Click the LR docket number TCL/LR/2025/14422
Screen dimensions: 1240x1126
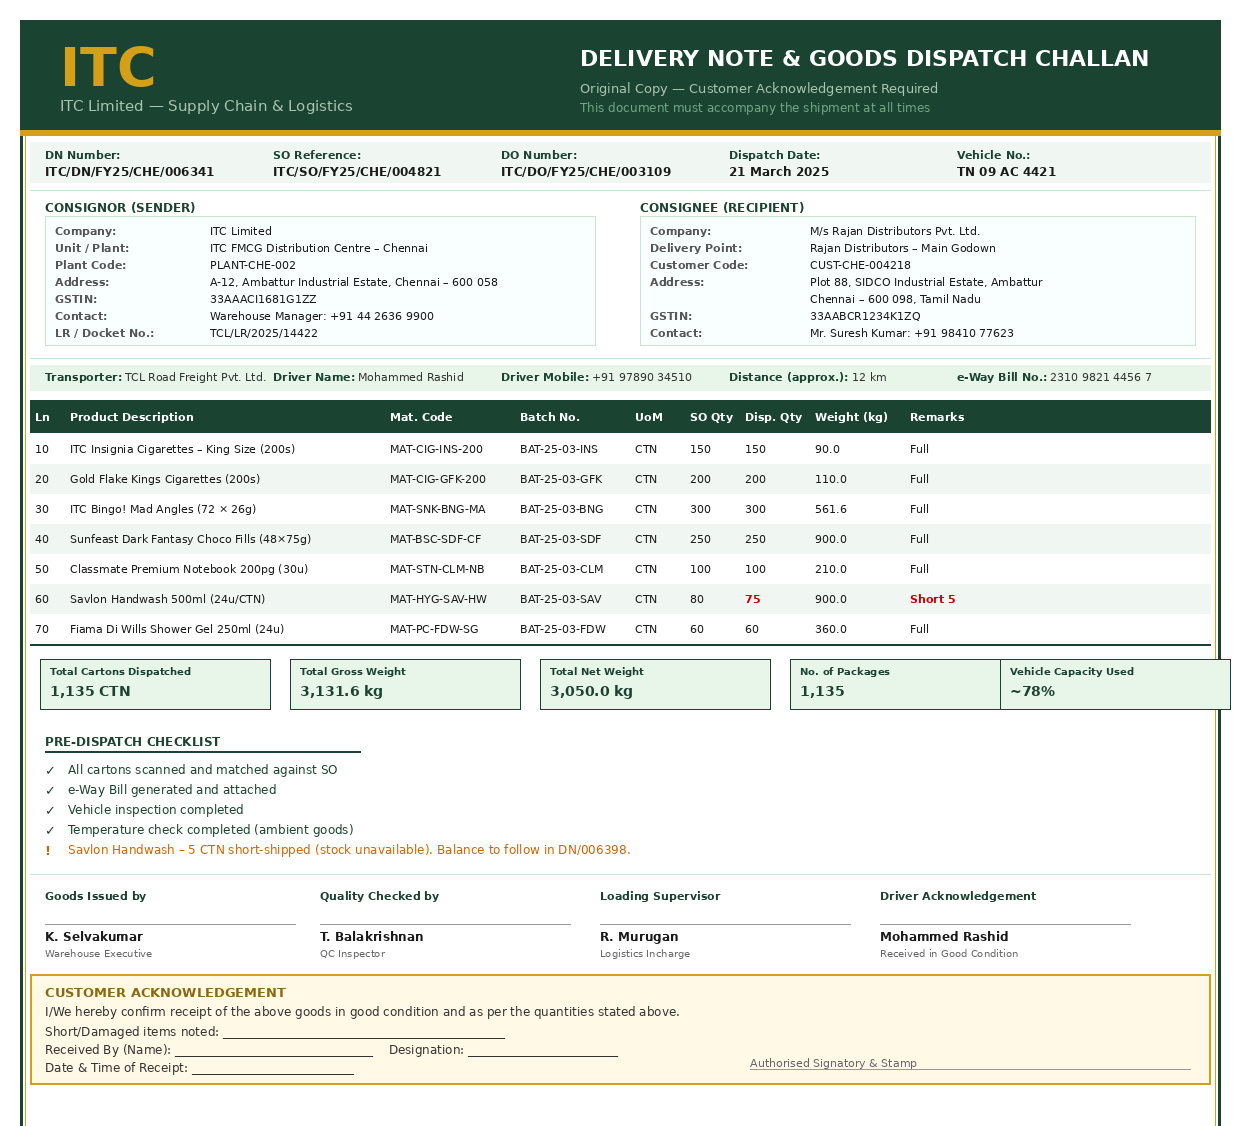pos(264,333)
